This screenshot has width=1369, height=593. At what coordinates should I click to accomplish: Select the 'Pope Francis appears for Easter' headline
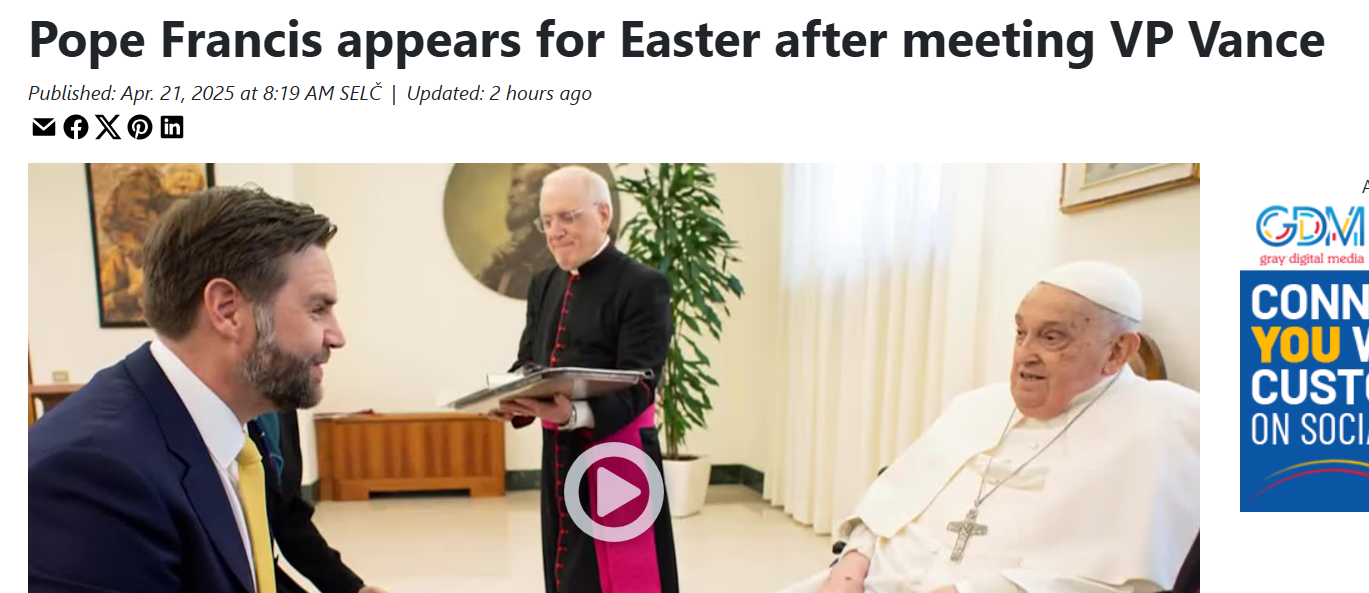(676, 40)
